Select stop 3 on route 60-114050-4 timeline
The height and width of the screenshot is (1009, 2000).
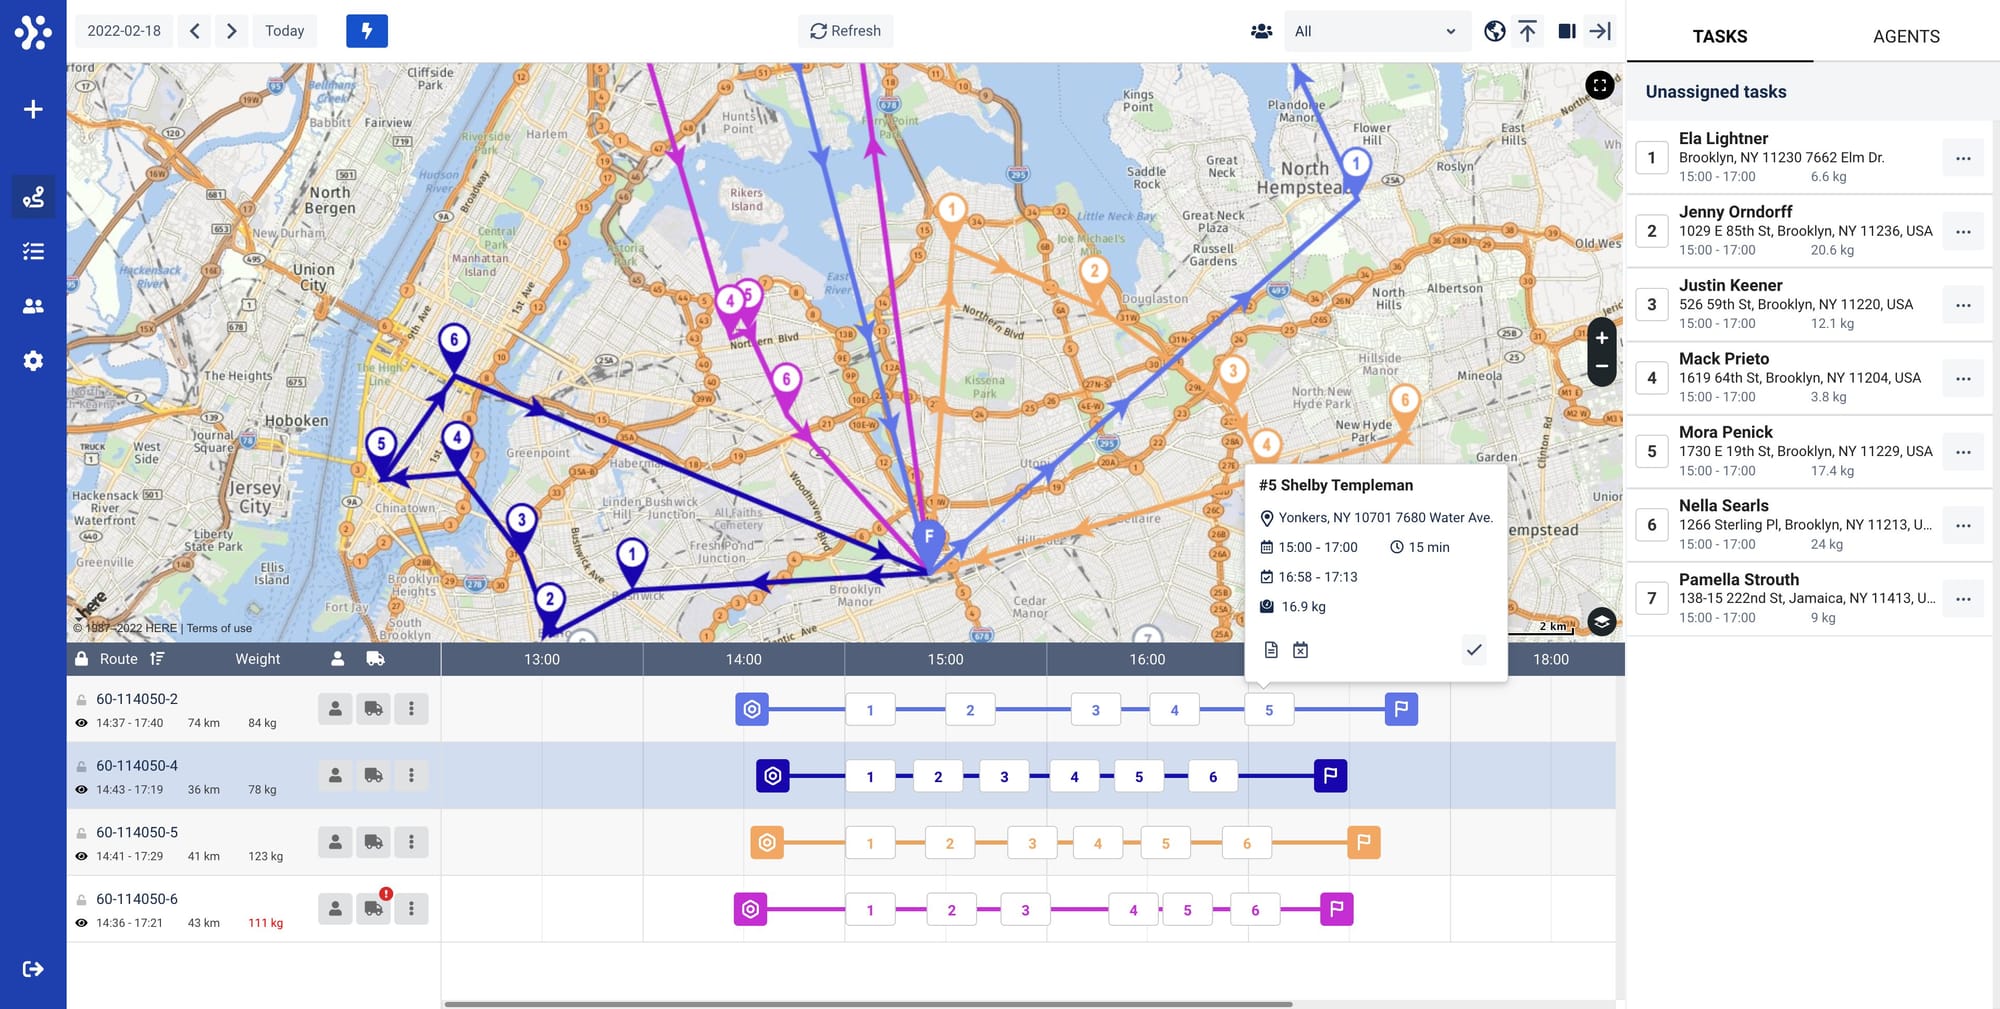1004,777
